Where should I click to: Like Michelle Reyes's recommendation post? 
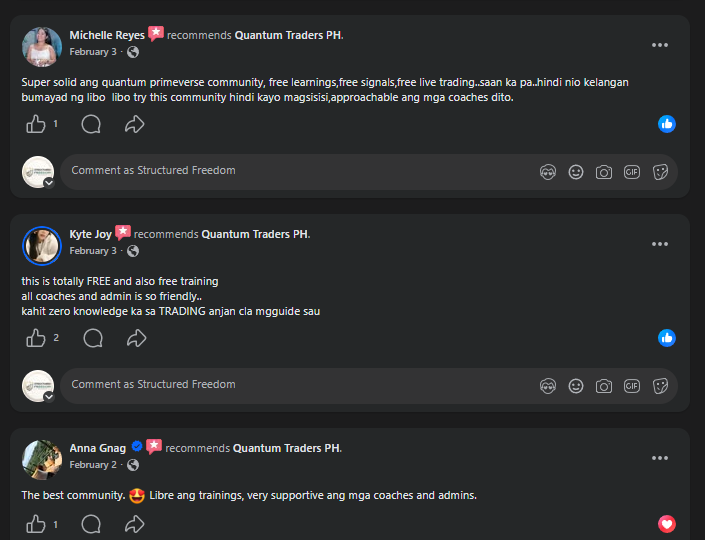[36, 124]
